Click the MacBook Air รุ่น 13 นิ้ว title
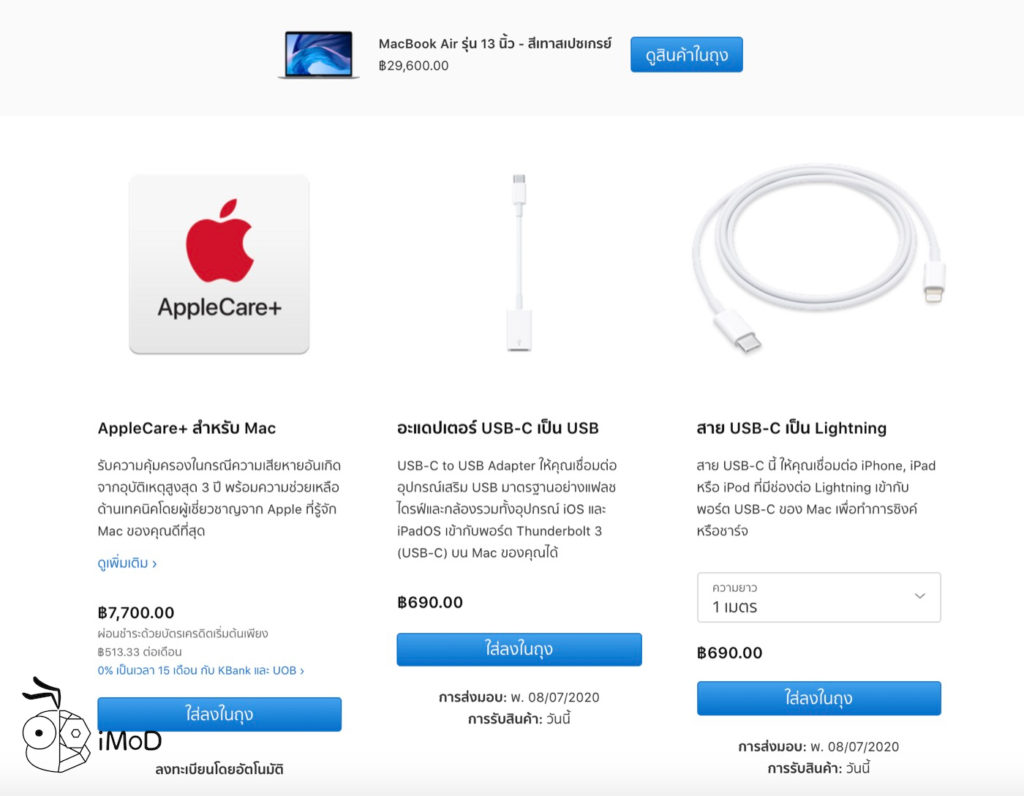1024x796 pixels. (495, 44)
